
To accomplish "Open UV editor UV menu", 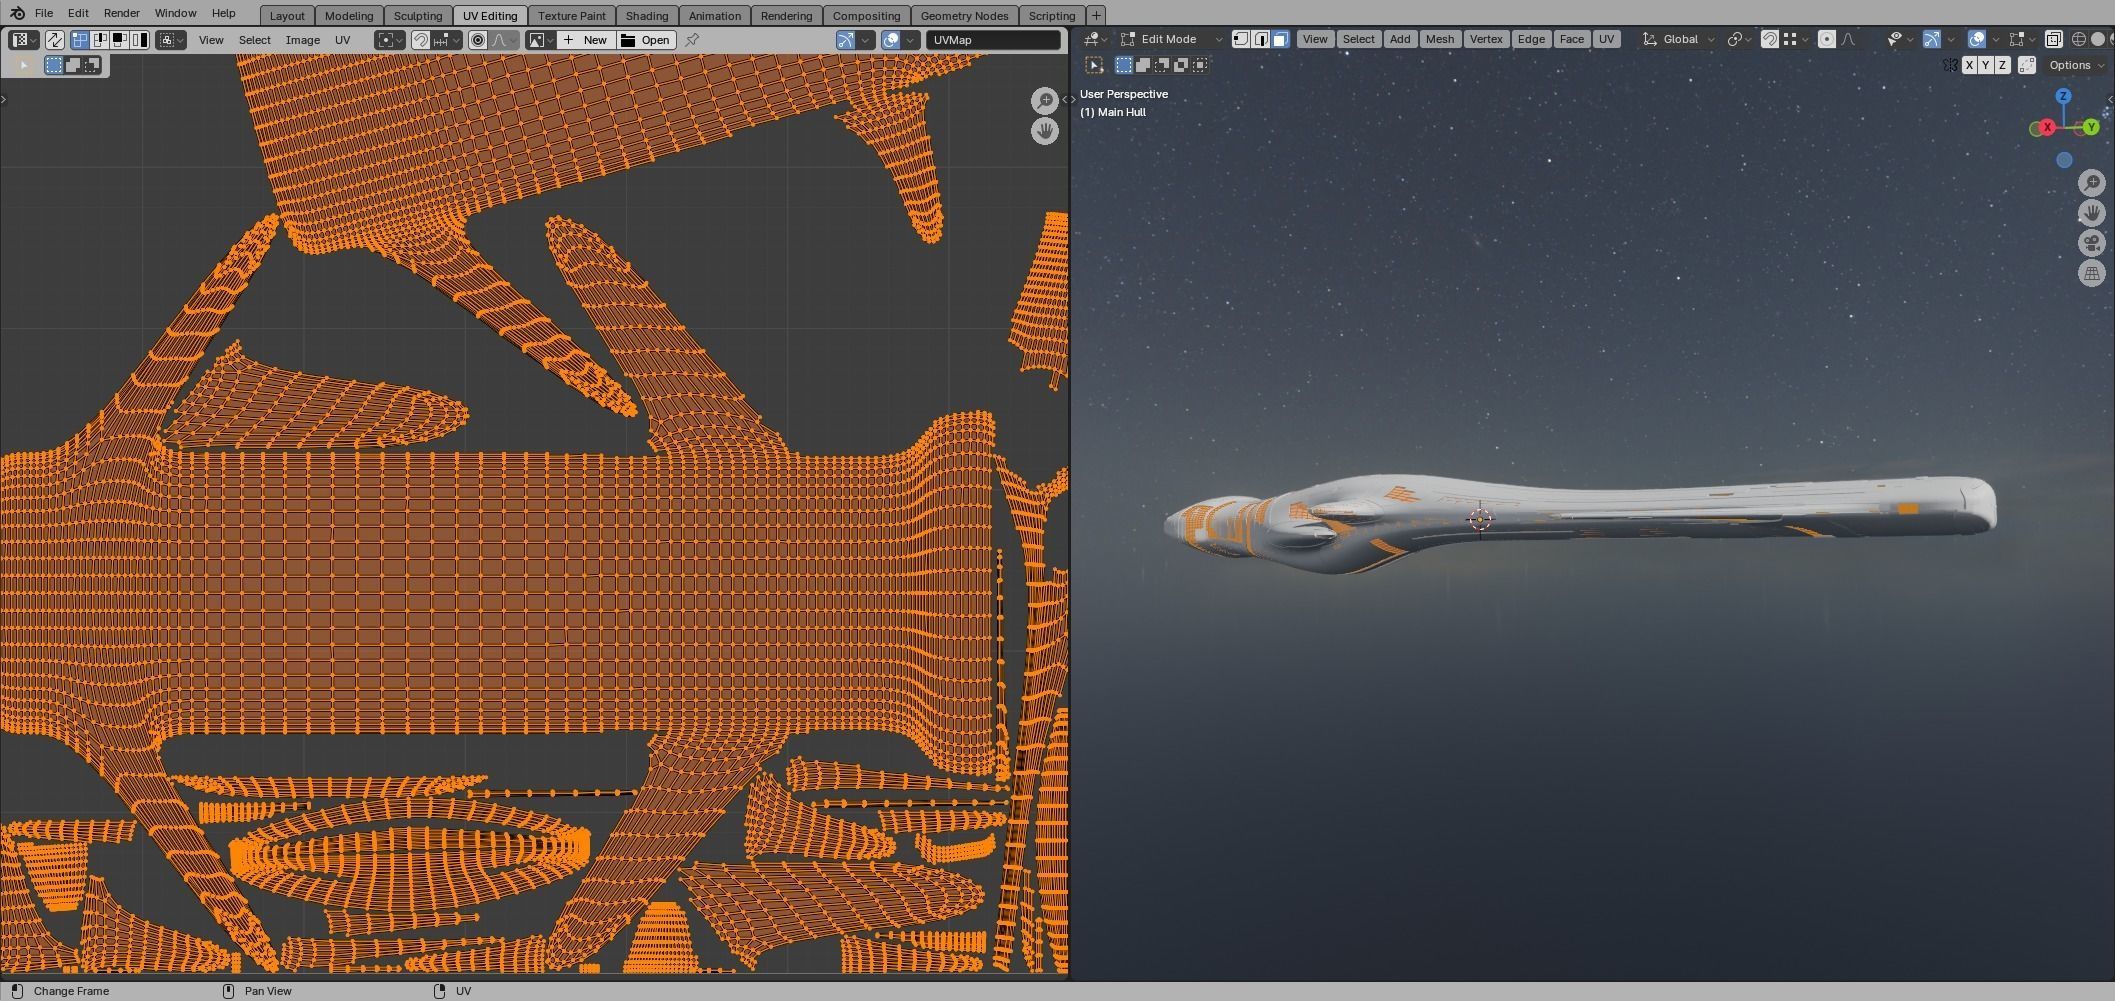I will [x=343, y=40].
